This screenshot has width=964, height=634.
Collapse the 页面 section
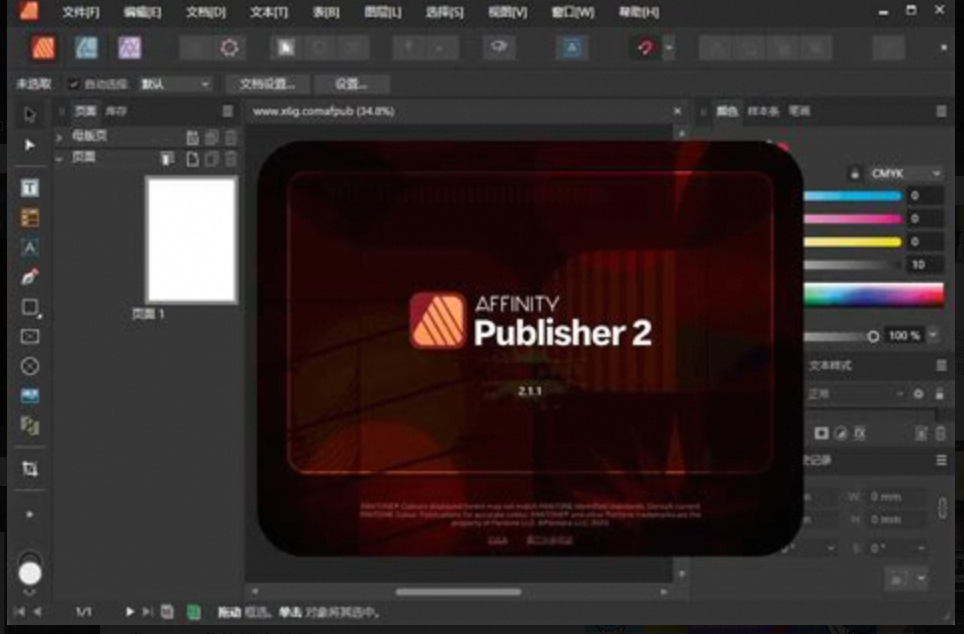point(60,159)
